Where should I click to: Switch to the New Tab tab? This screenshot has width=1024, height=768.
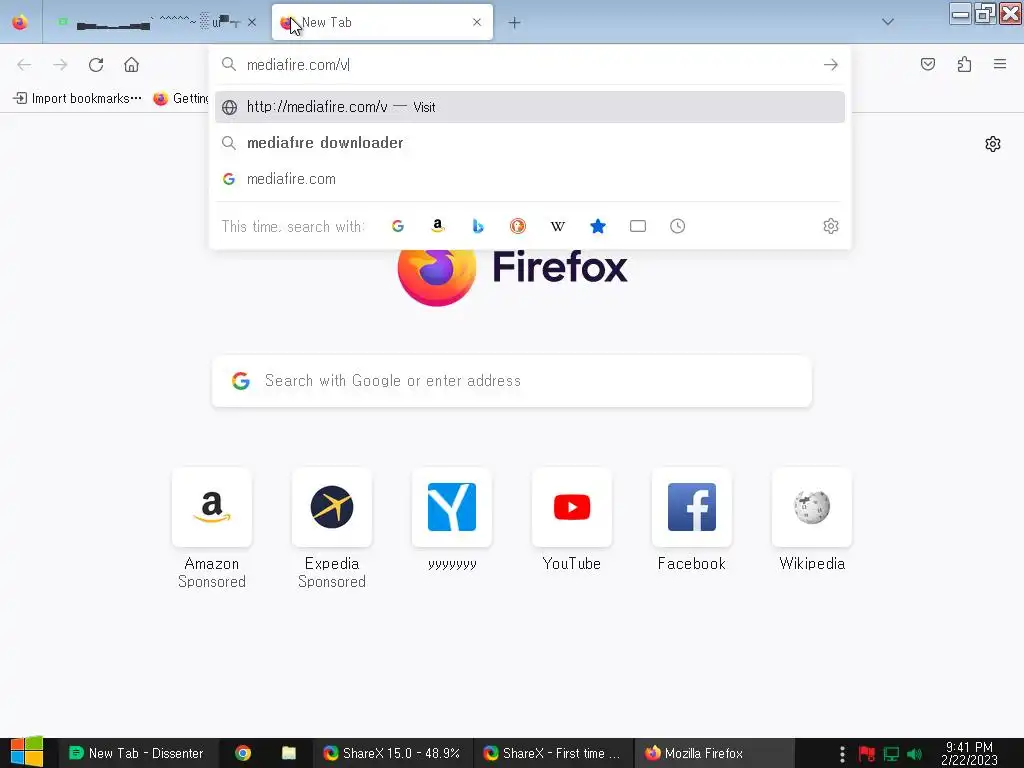click(382, 22)
